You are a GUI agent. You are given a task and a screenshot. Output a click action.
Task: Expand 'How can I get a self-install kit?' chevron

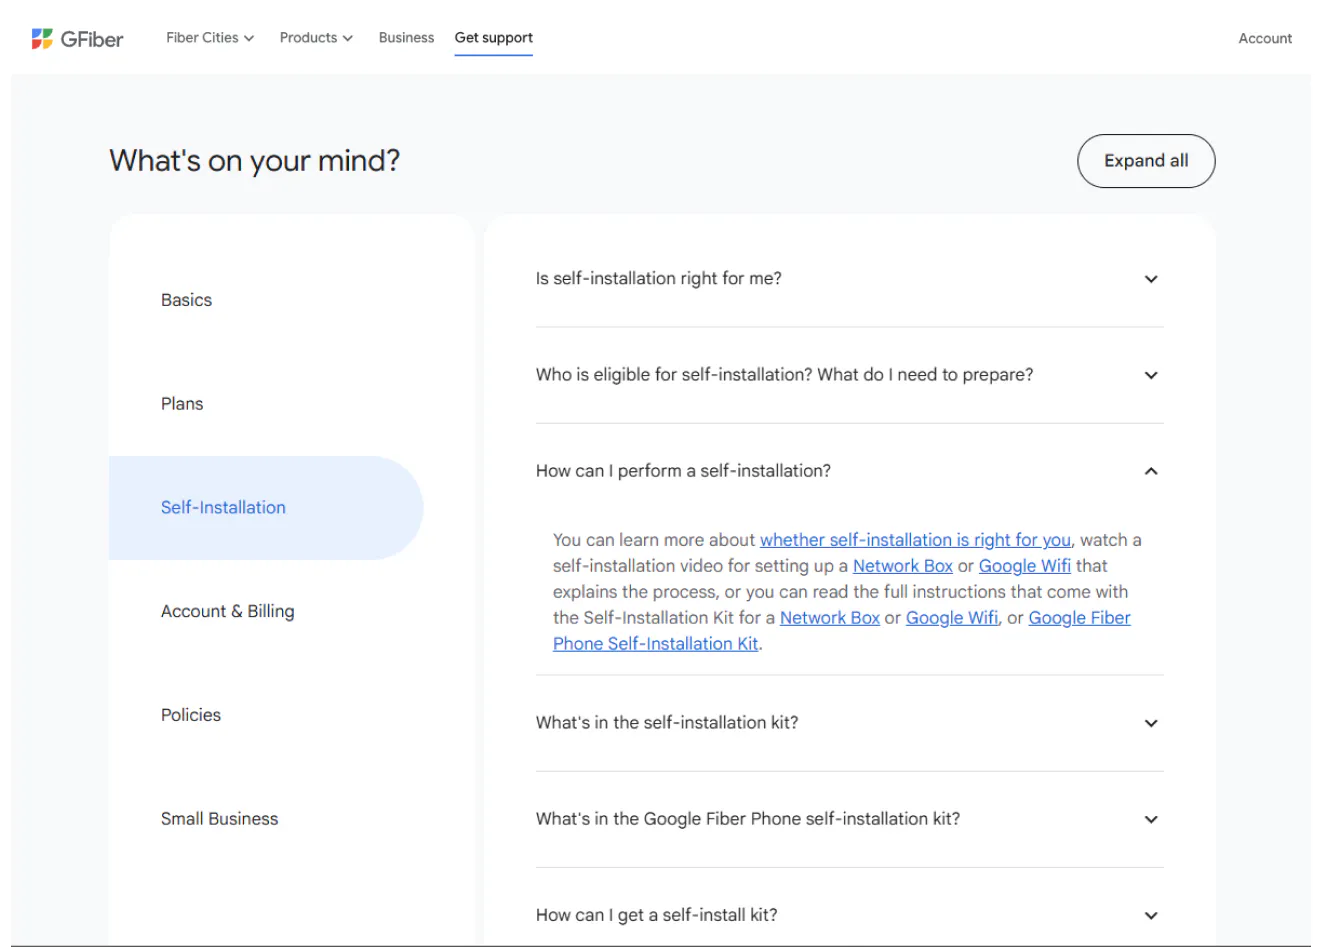click(1151, 915)
